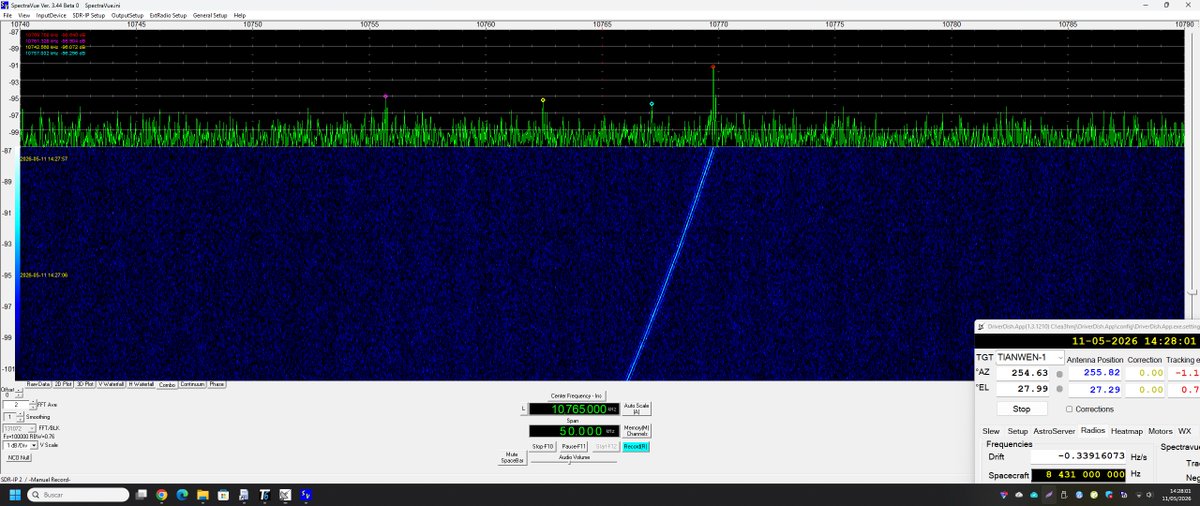The width and height of the screenshot is (1200, 506).
Task: Toggle the cyan Record(R) button
Action: point(636,446)
